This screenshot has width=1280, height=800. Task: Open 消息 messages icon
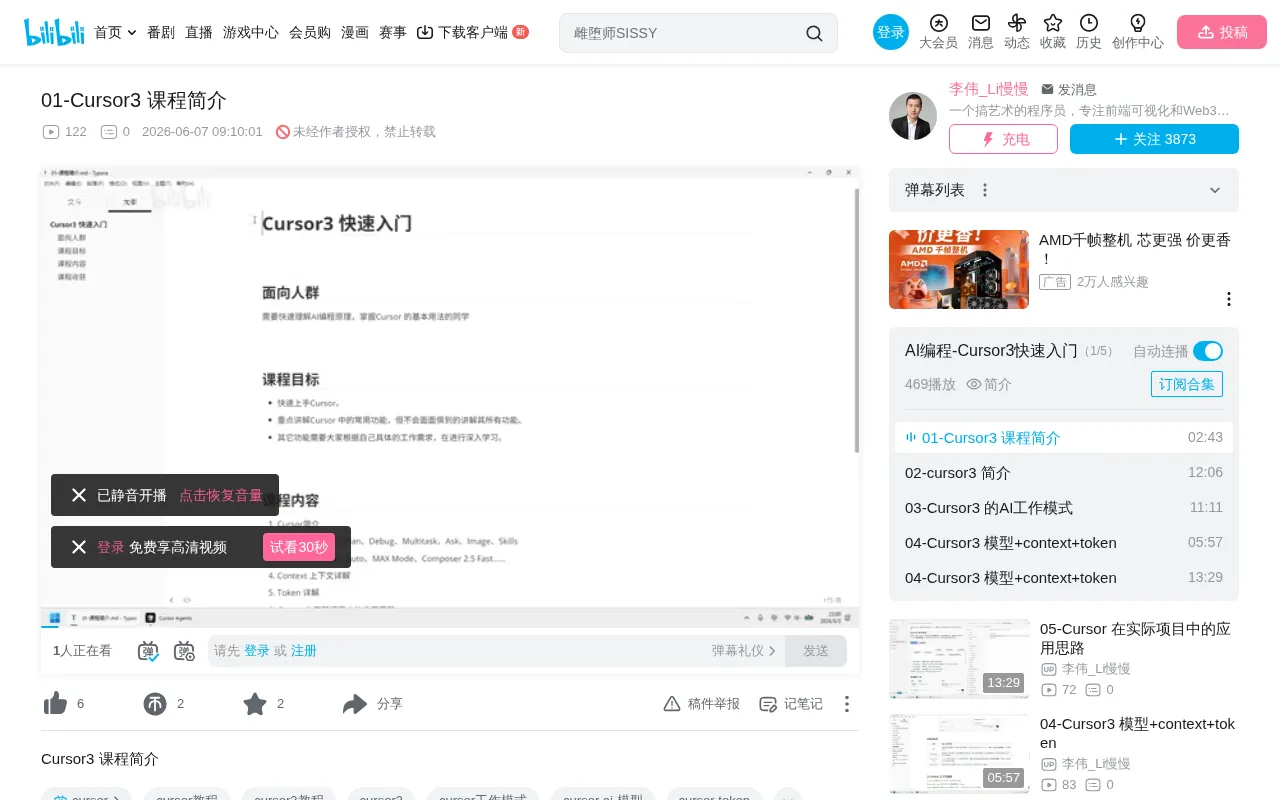coord(981,23)
